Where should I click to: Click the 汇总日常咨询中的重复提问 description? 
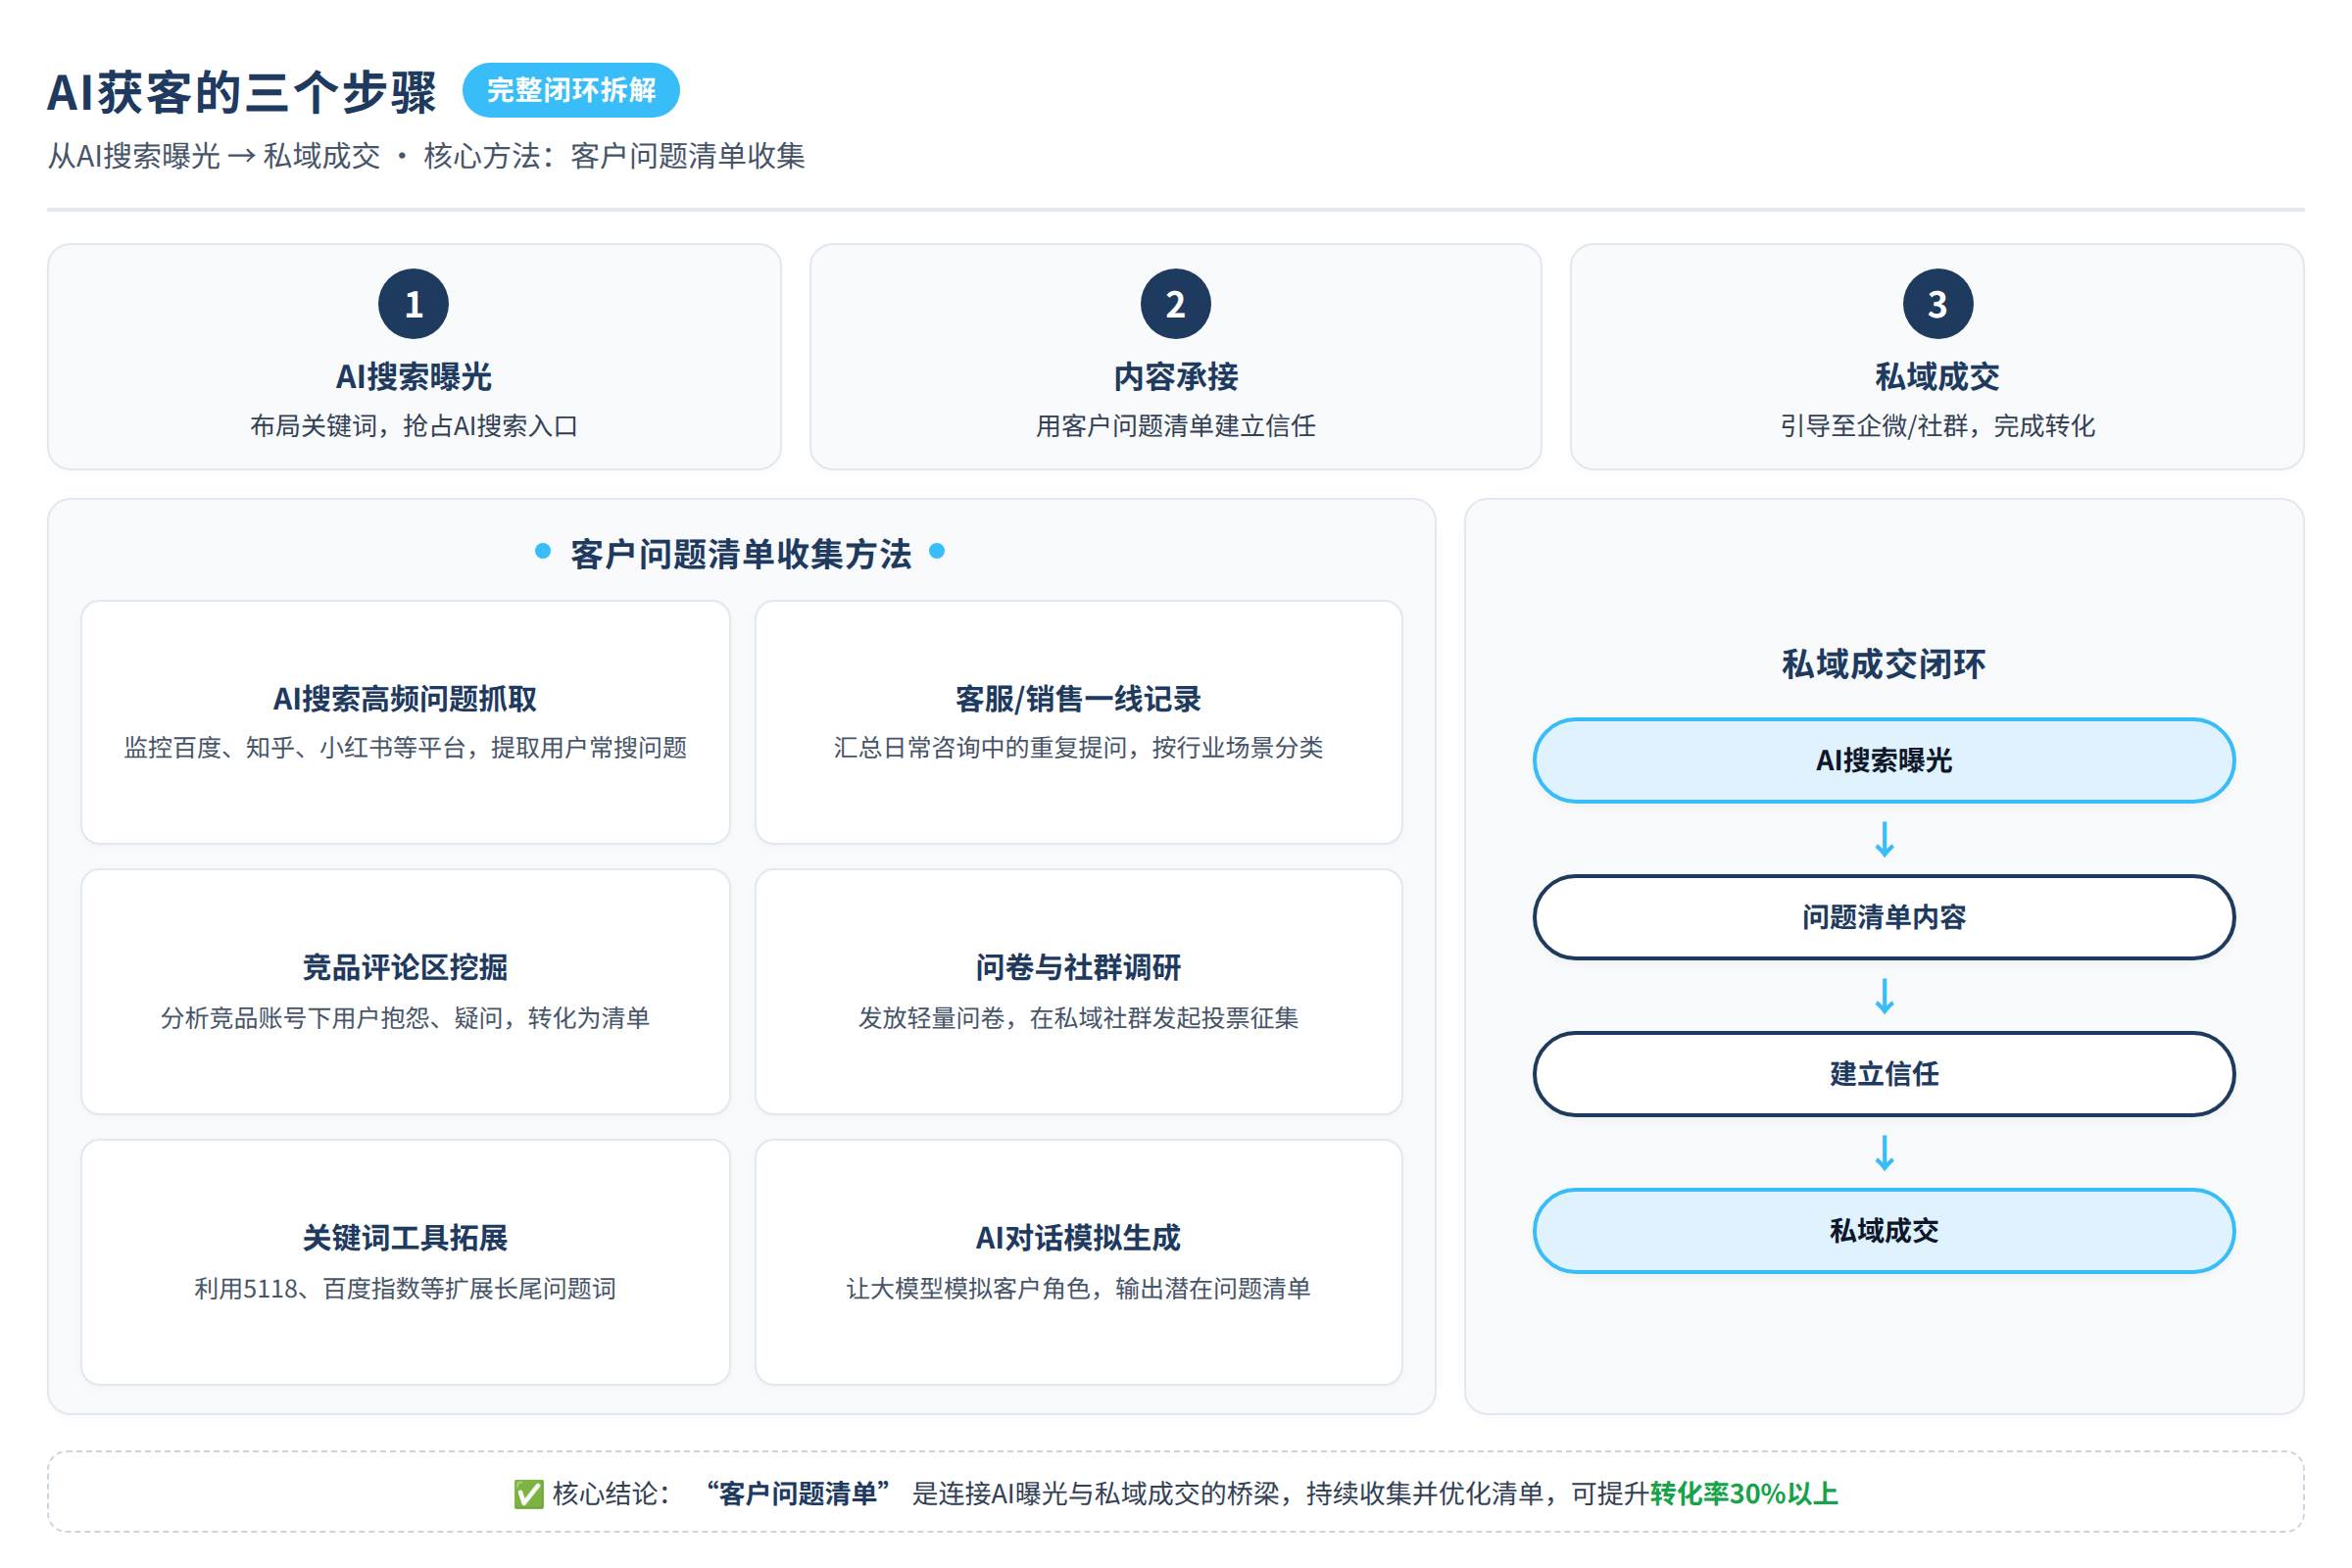[1078, 748]
